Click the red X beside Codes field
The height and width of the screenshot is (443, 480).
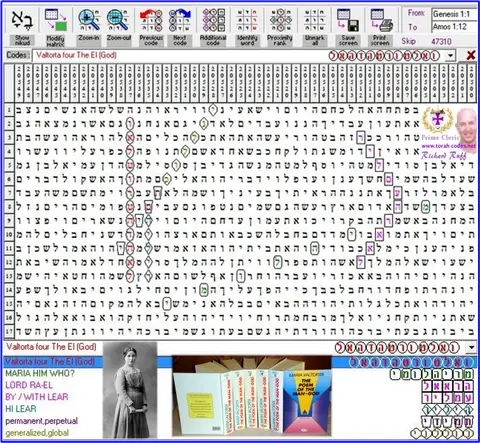point(471,55)
